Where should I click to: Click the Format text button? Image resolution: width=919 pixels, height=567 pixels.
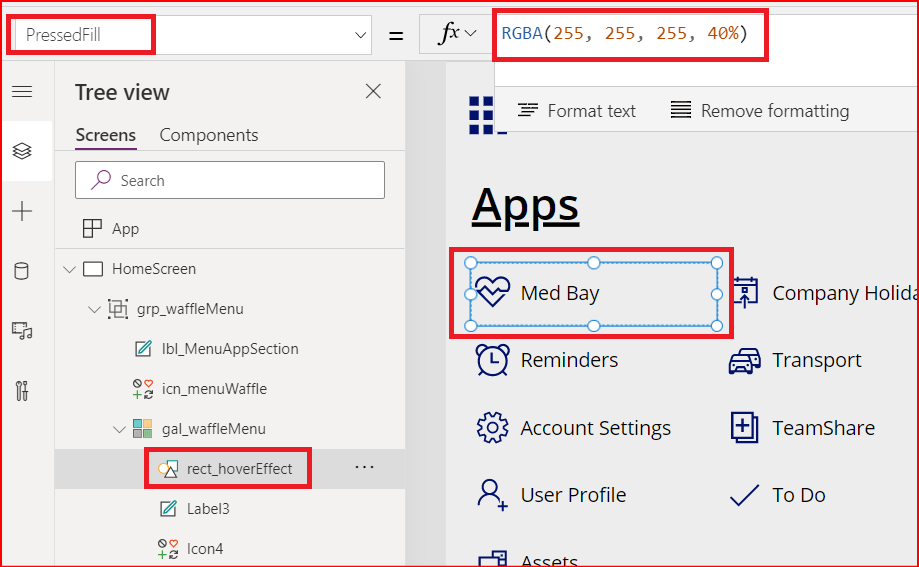click(577, 111)
